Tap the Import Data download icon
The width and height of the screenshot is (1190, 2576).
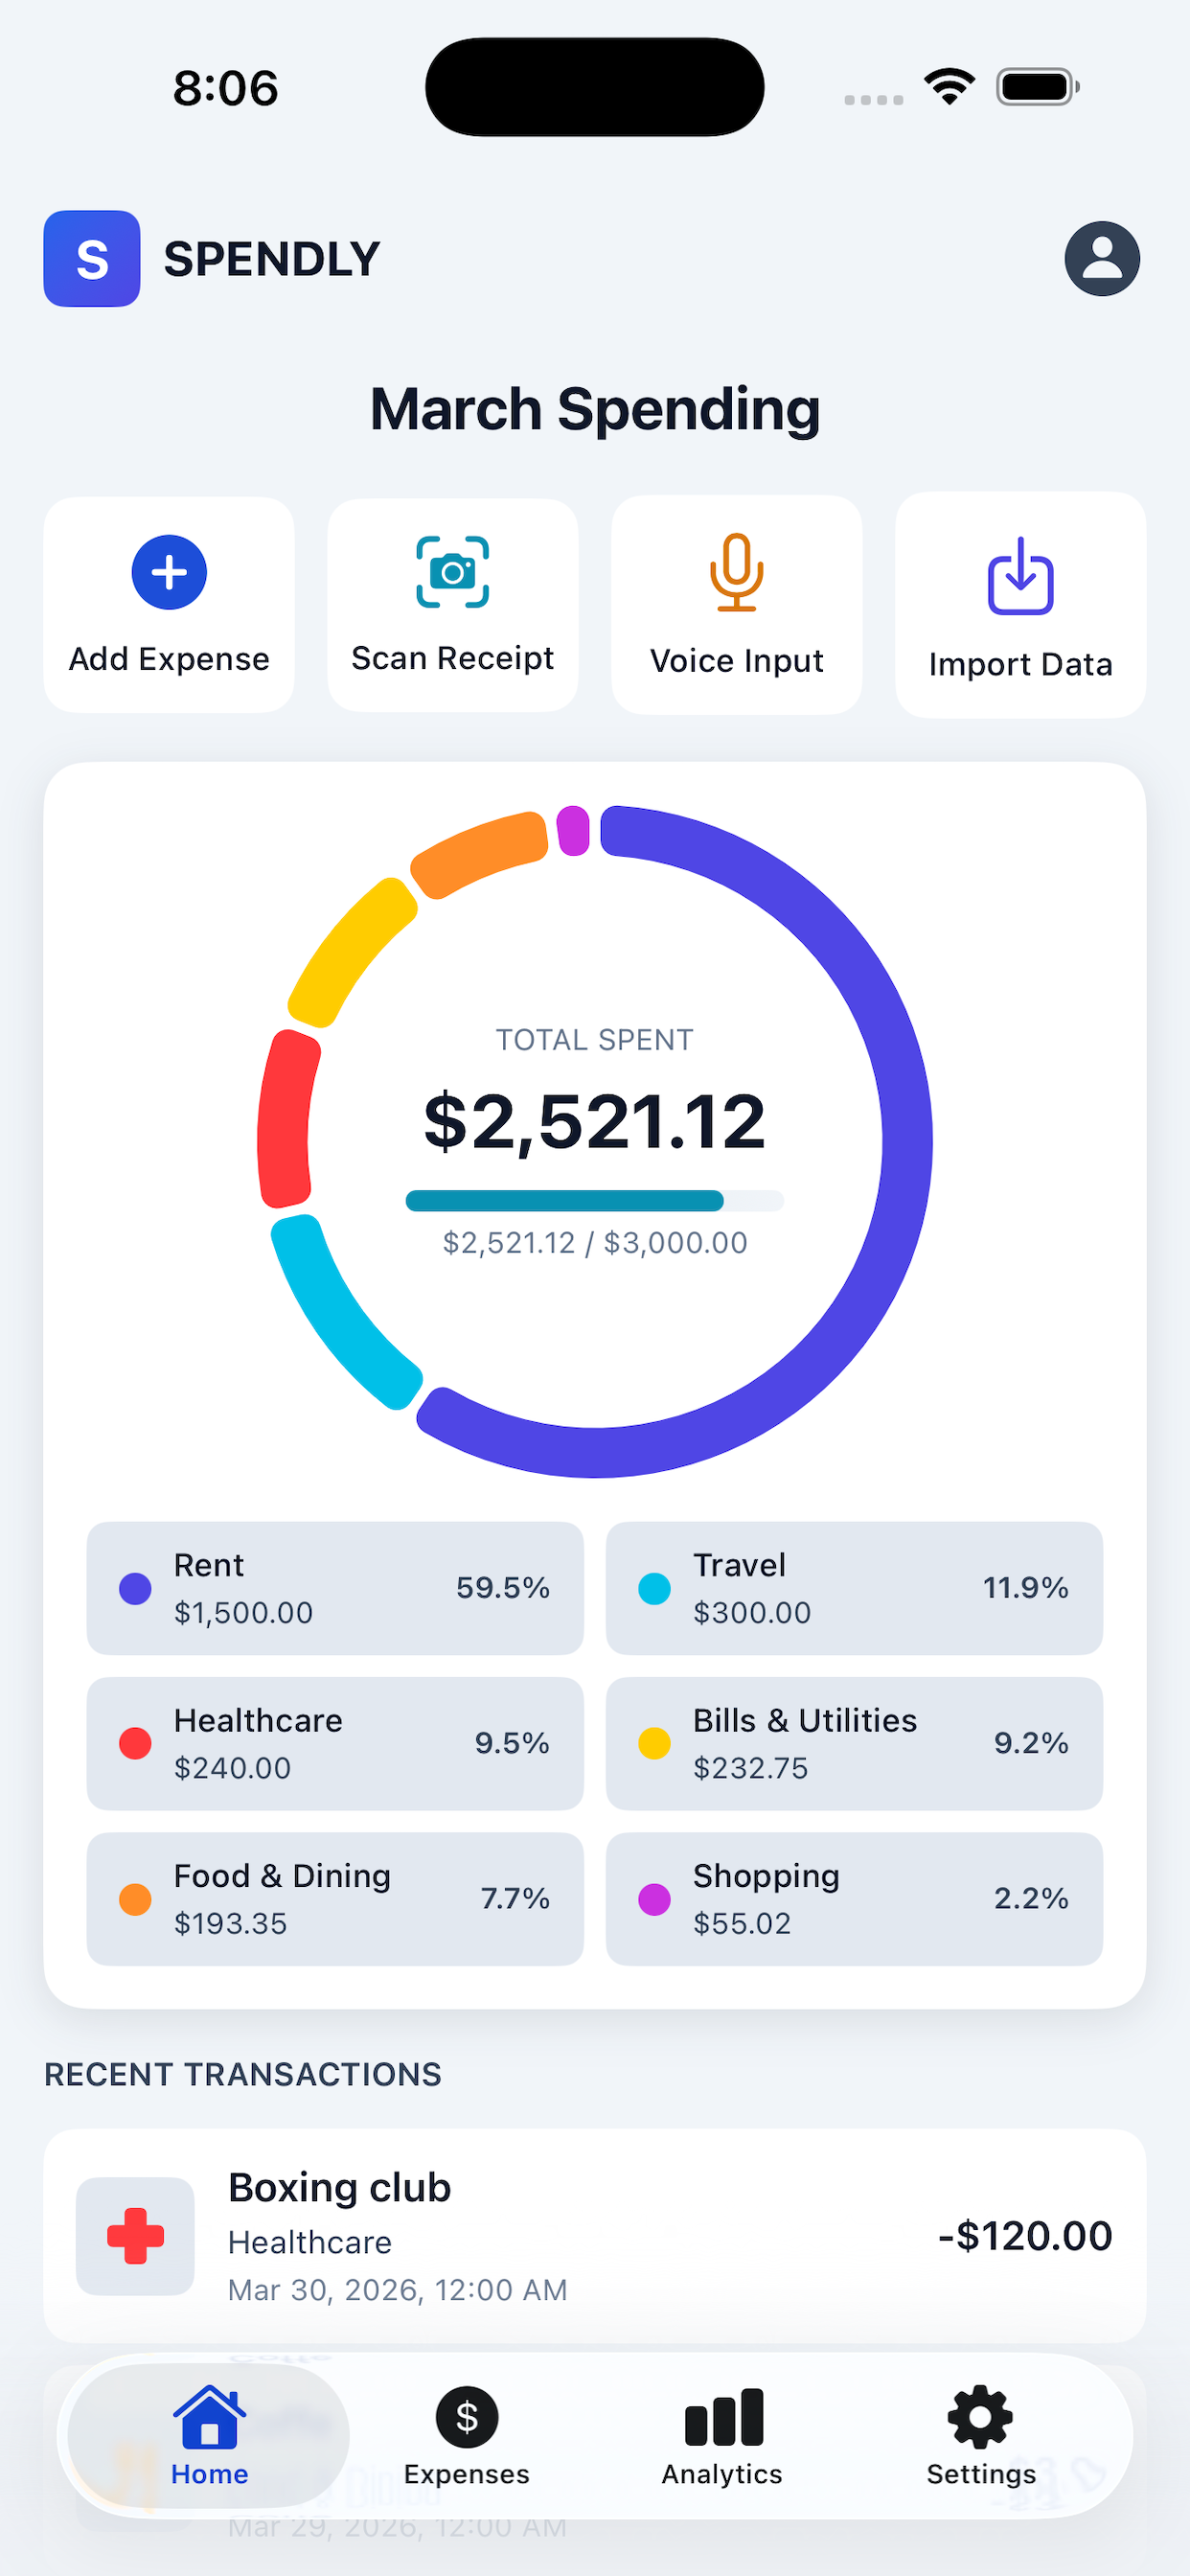click(1020, 576)
